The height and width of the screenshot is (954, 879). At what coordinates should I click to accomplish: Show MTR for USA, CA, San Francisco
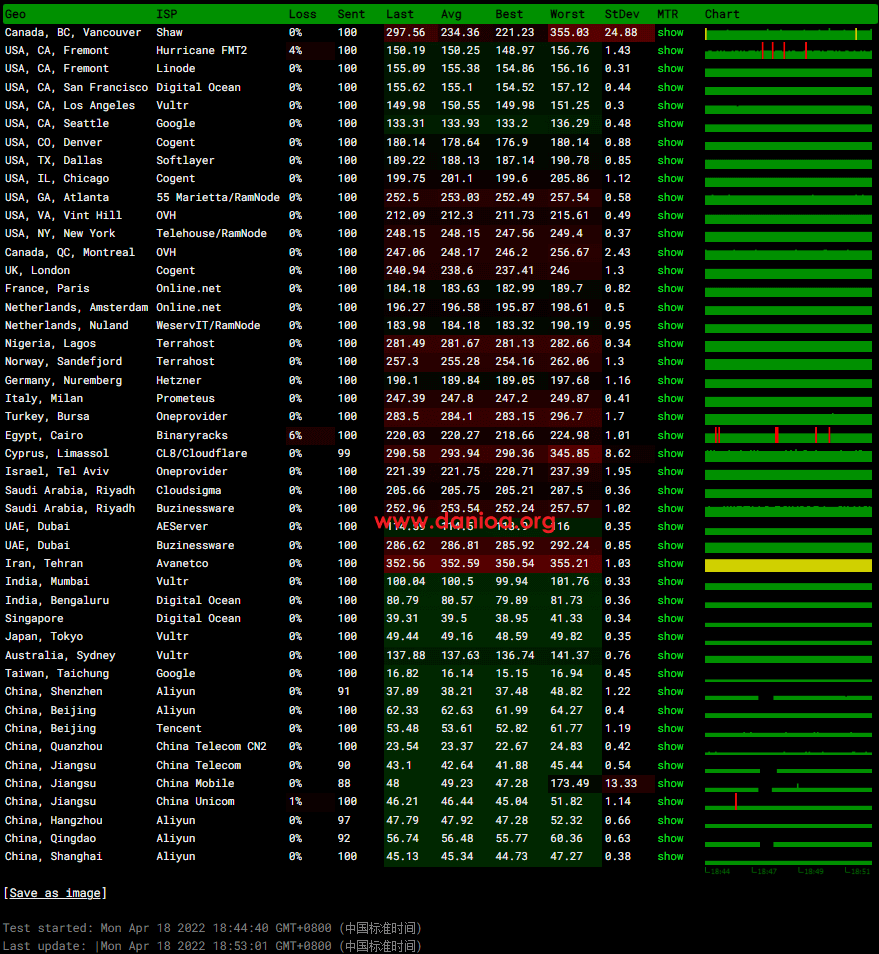[x=670, y=87]
